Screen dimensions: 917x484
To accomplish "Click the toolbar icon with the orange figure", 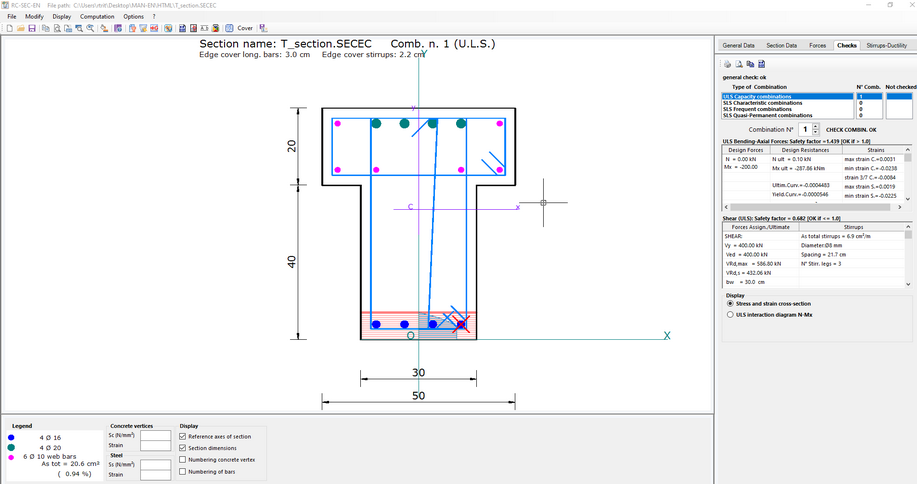I will (x=132, y=28).
